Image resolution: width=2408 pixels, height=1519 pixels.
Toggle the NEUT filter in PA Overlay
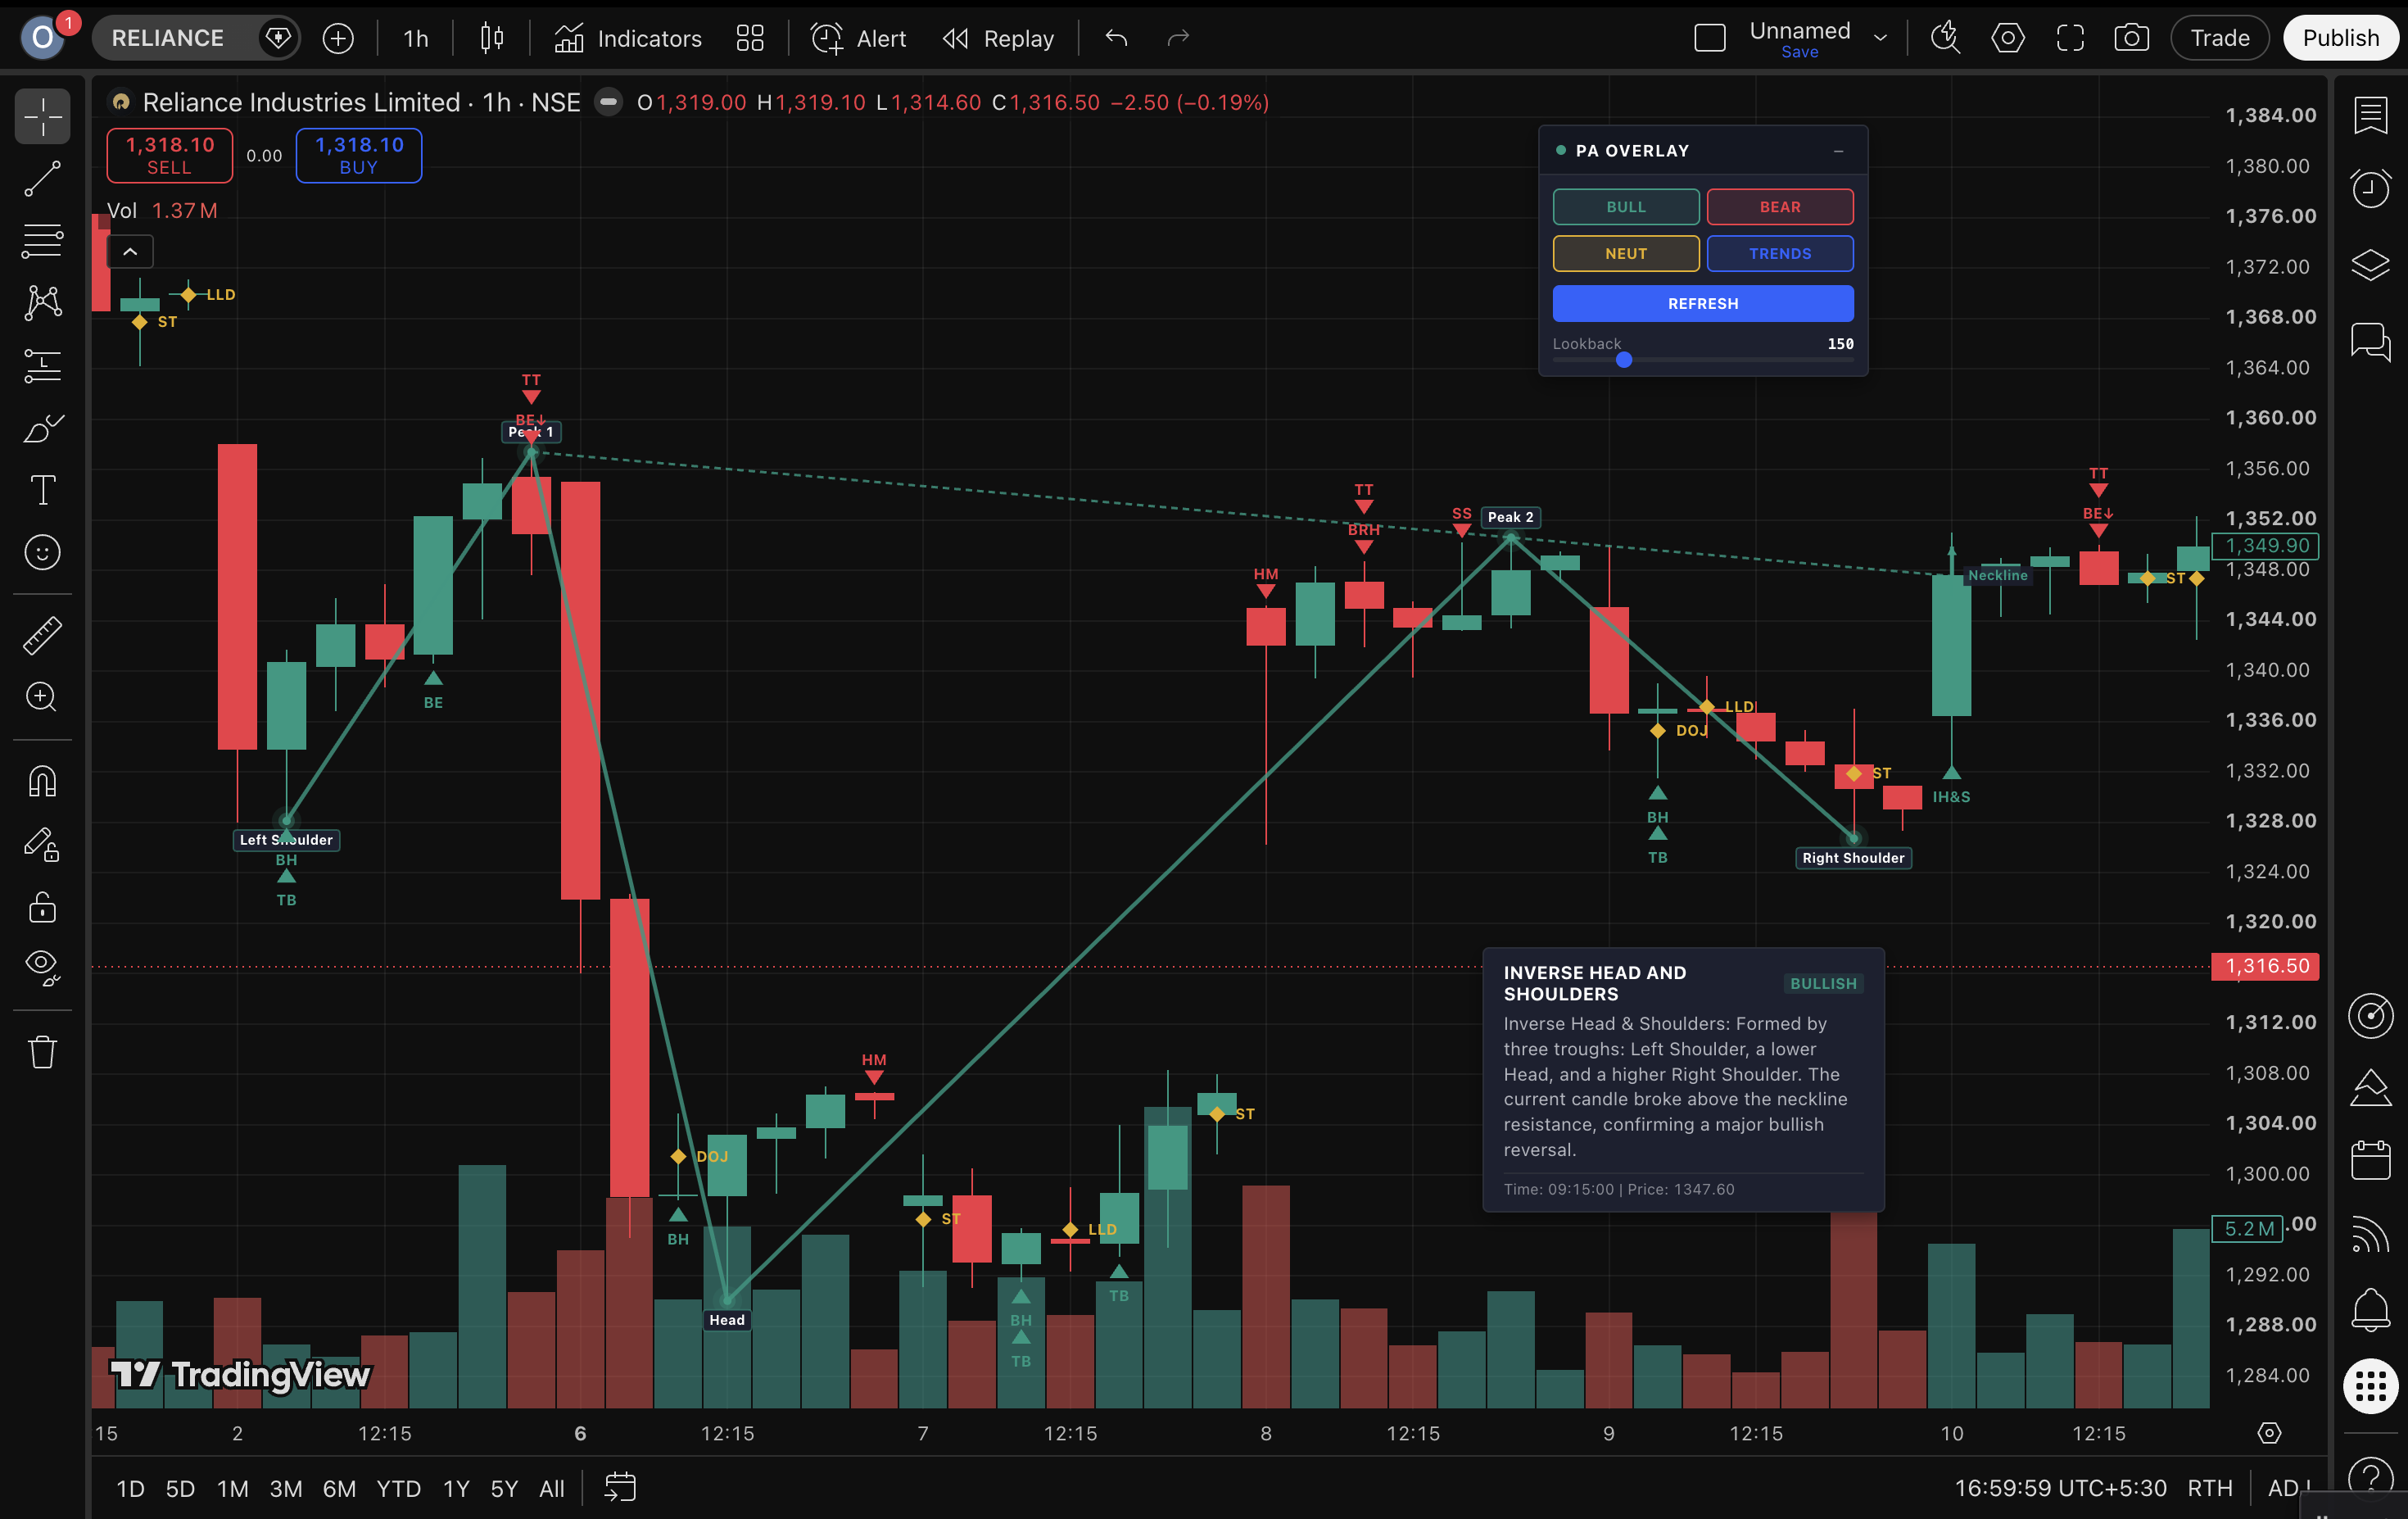pos(1625,254)
